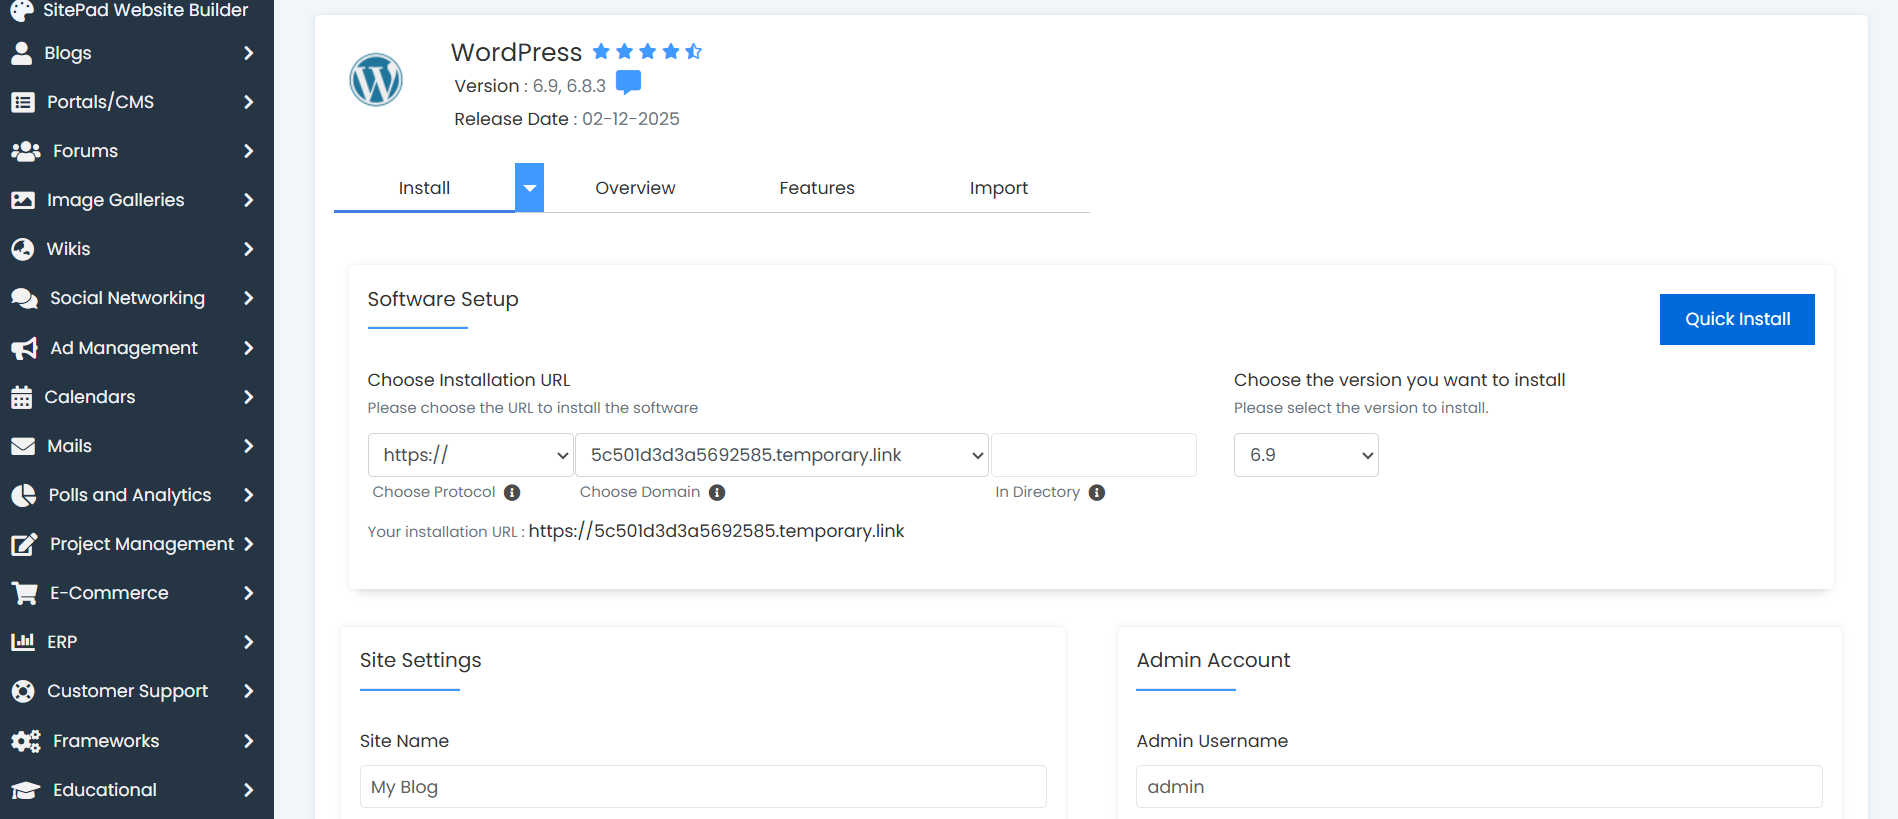Click the Portals/CMS list icon
This screenshot has width=1898, height=819.
[x=23, y=102]
